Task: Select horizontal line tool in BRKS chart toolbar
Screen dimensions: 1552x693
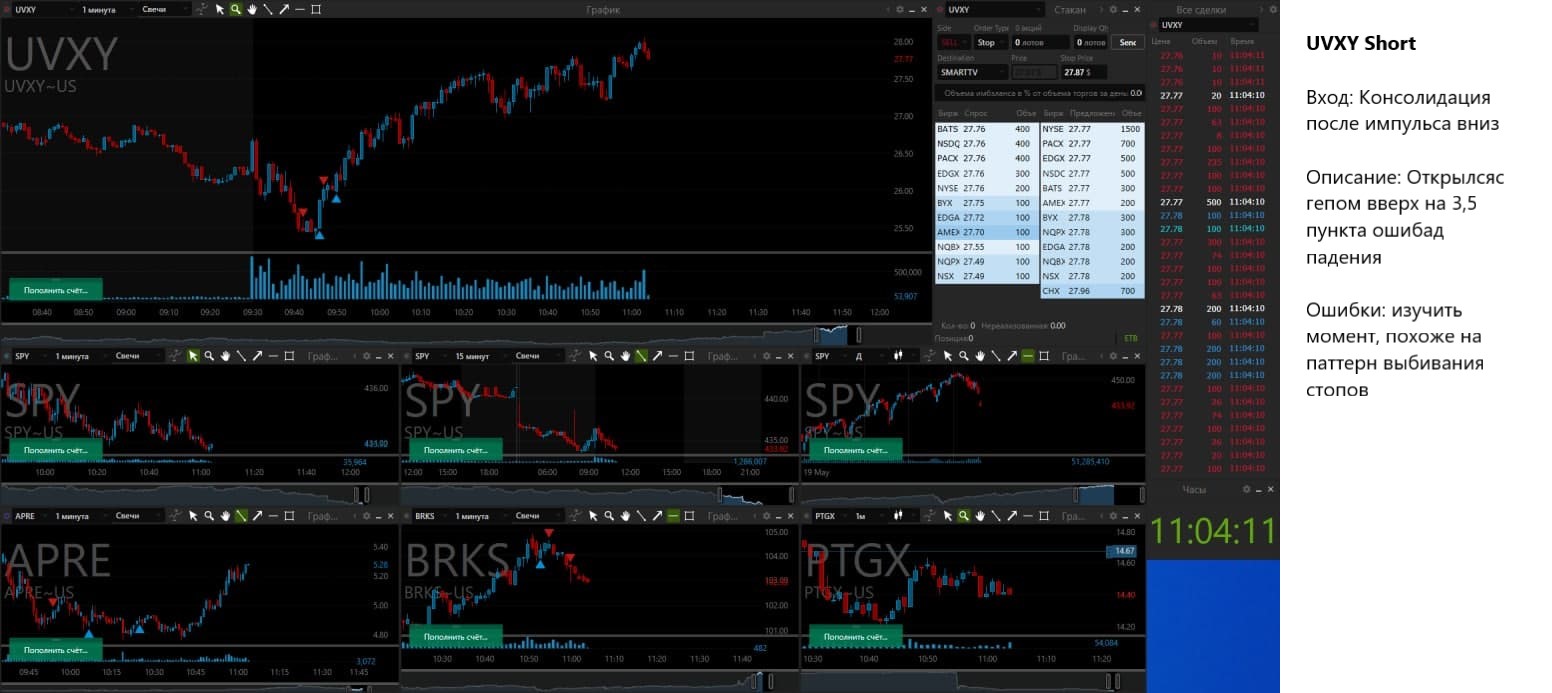Action: [x=674, y=515]
